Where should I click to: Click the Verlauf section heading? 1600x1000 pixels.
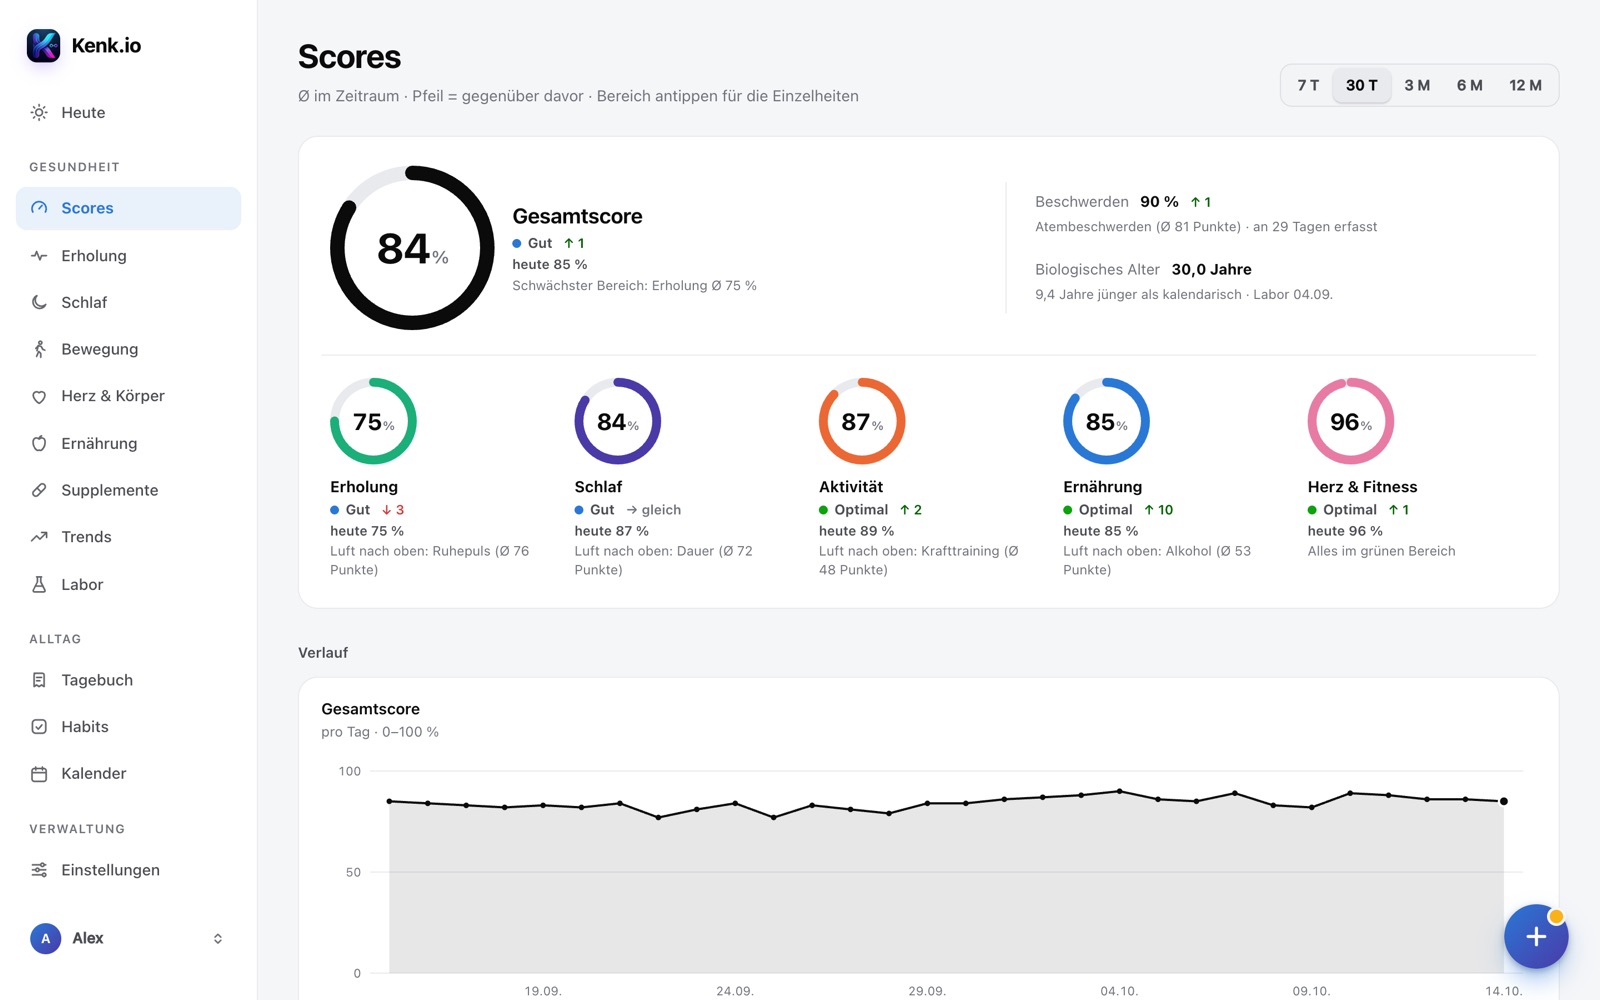click(x=323, y=653)
